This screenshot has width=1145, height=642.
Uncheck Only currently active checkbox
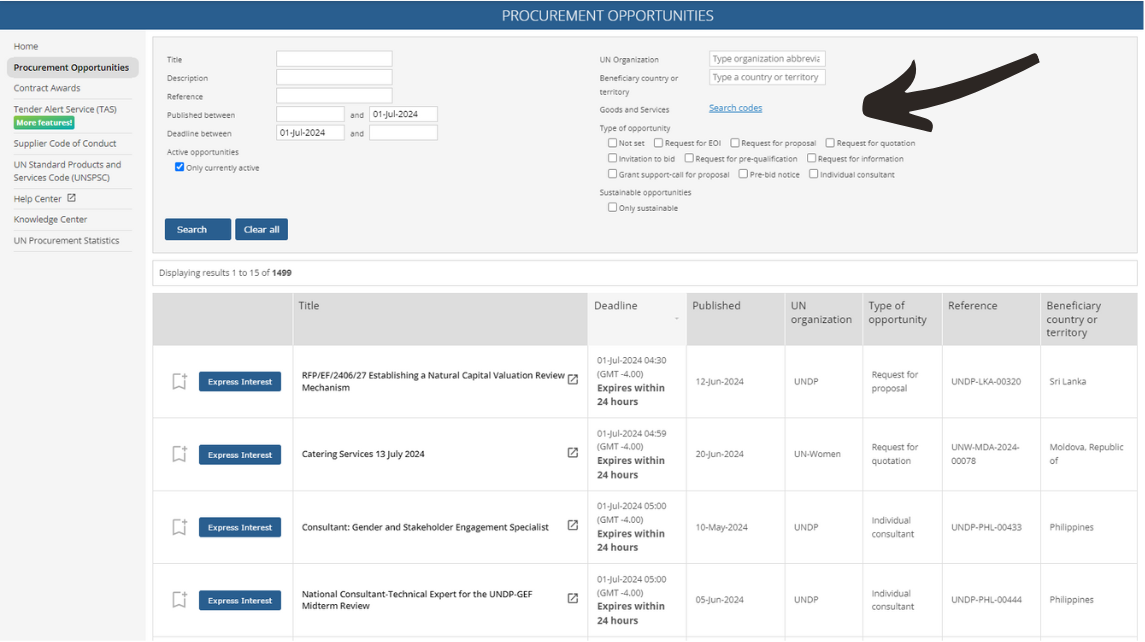click(179, 167)
